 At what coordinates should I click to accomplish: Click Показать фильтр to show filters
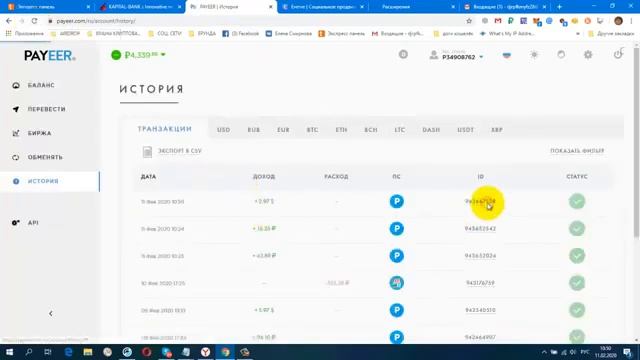tap(577, 151)
